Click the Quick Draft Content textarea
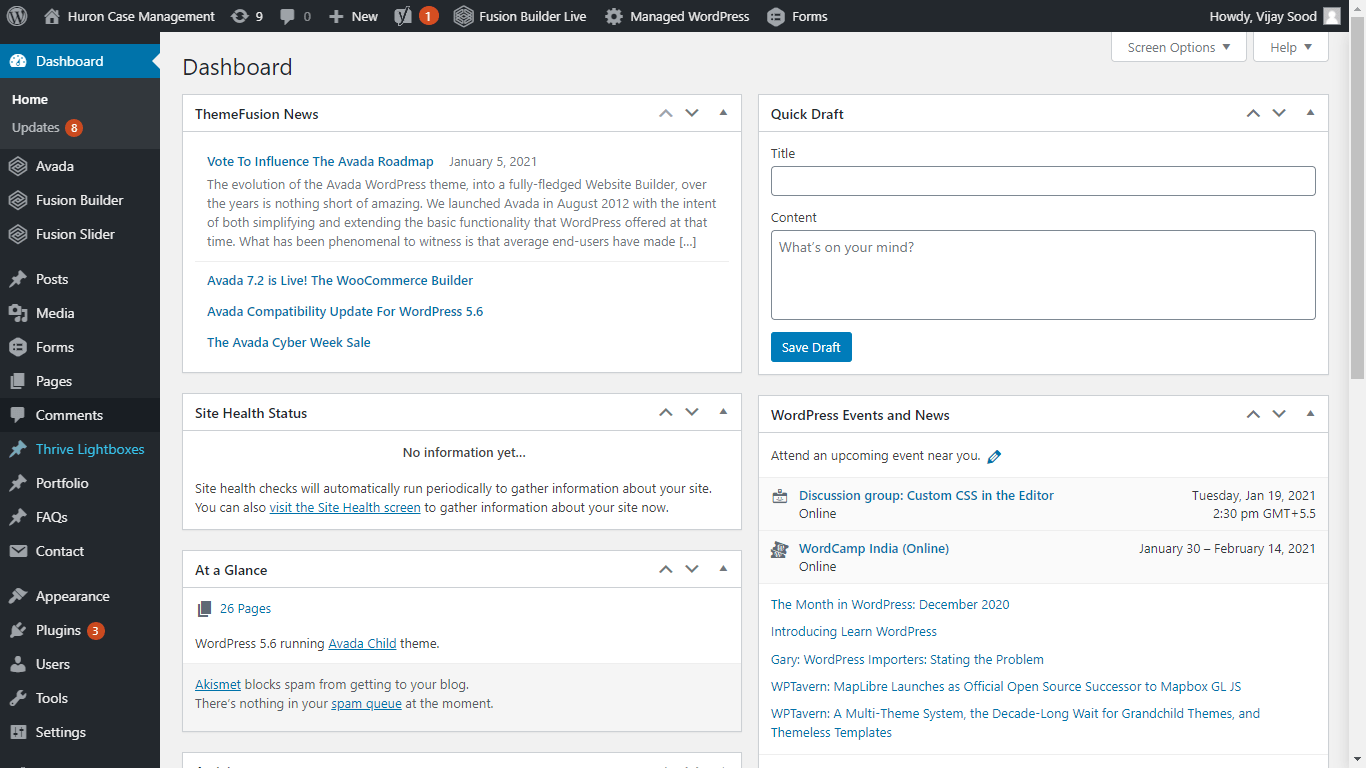 (1043, 275)
